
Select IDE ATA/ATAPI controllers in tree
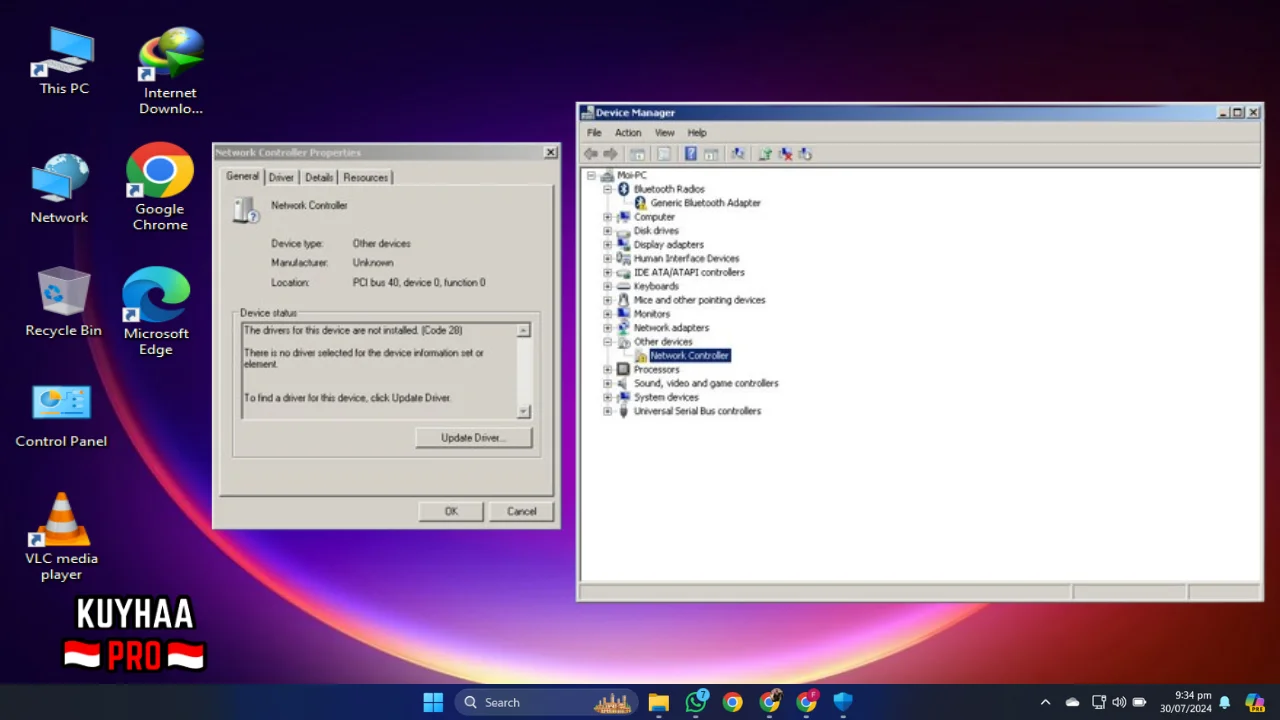pyautogui.click(x=689, y=273)
